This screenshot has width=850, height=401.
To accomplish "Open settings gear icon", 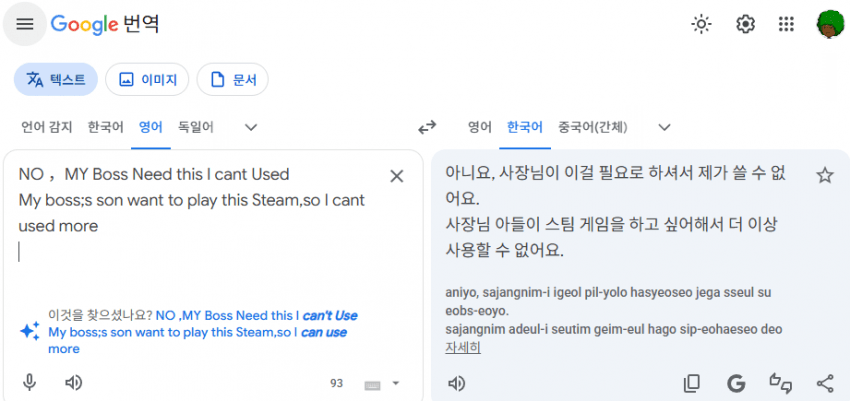I will point(745,24).
